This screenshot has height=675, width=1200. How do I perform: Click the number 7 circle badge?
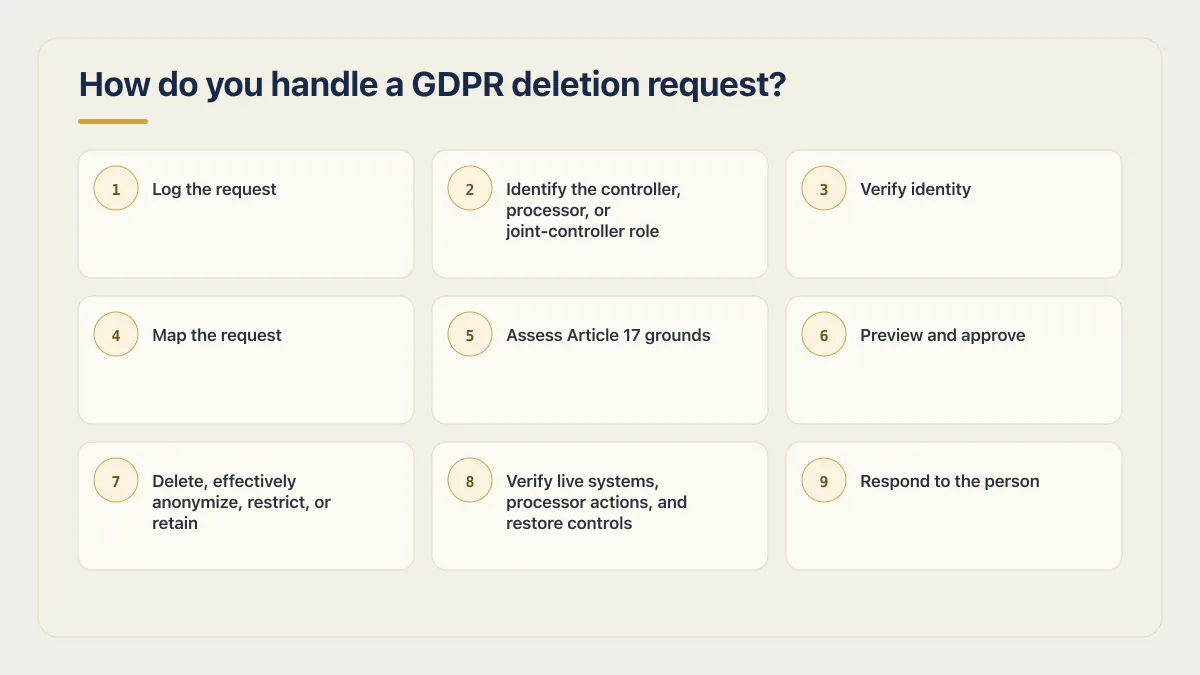(x=116, y=480)
